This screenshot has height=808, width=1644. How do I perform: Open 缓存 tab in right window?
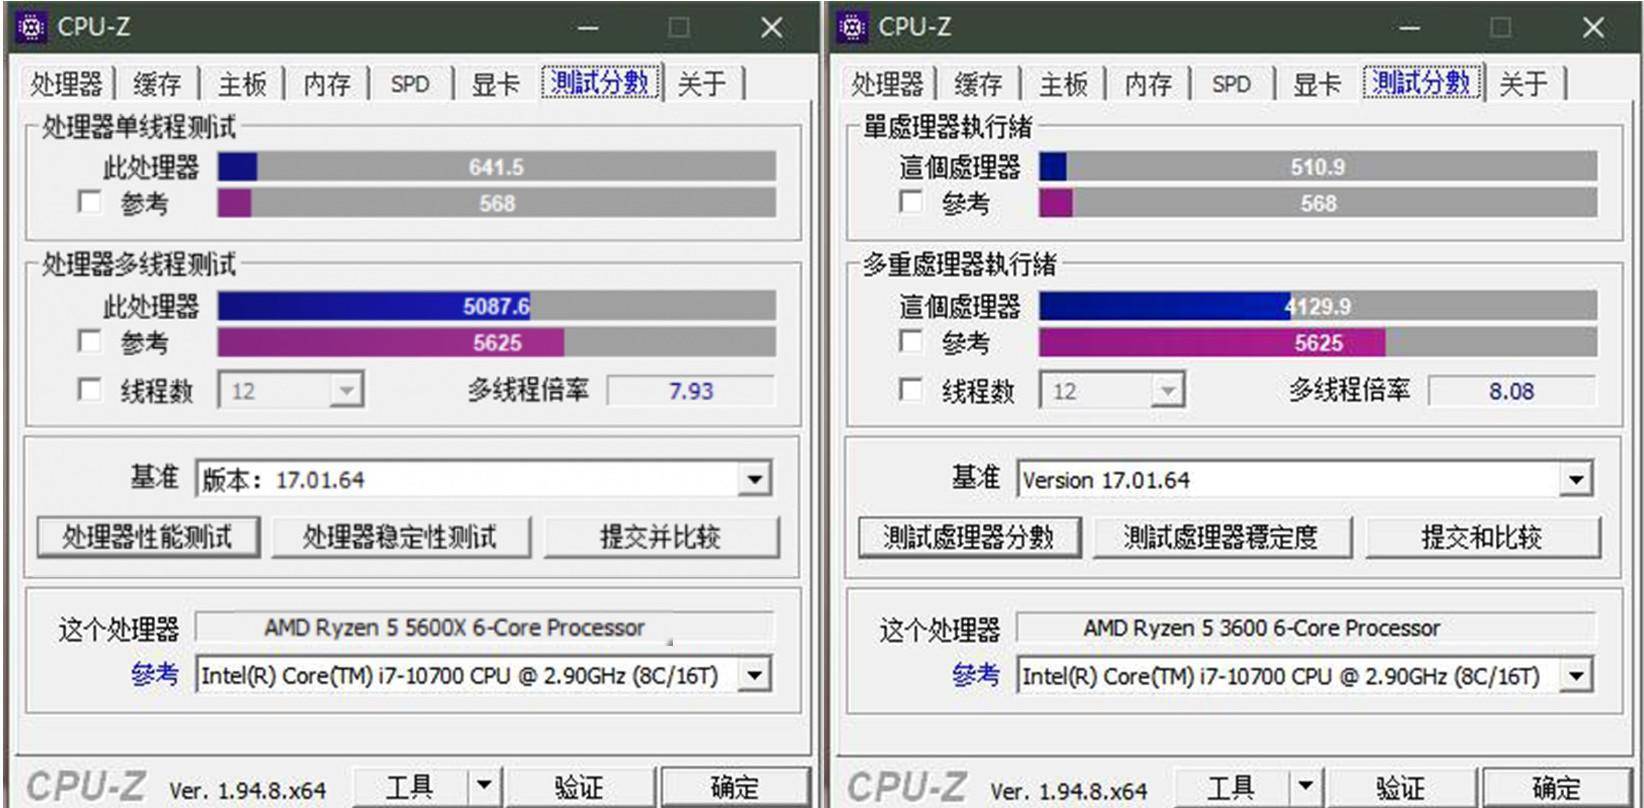coord(978,84)
